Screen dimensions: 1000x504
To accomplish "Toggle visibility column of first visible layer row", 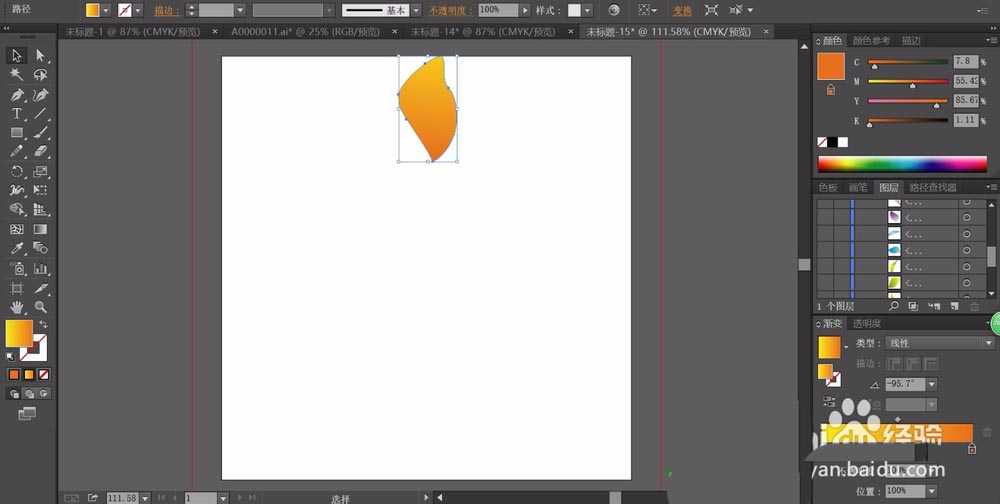I will (825, 203).
